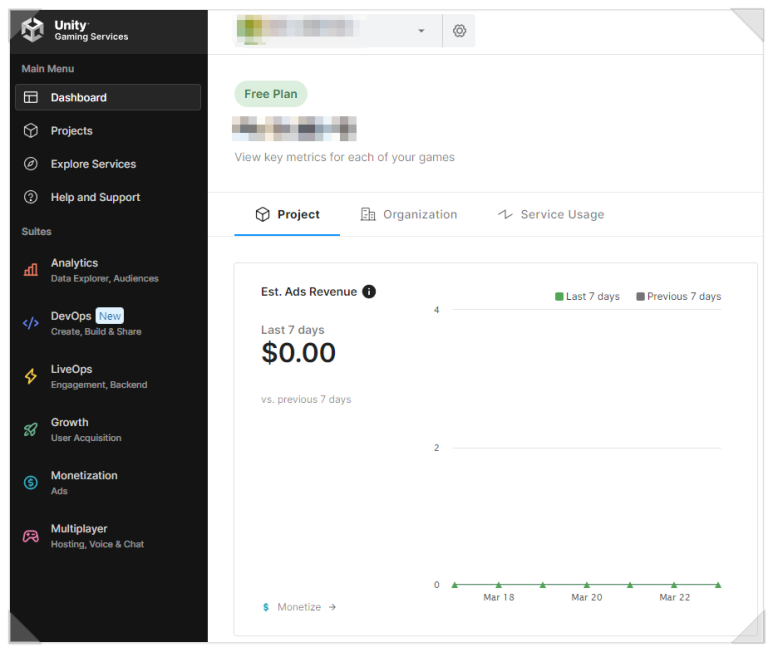Switch to the Organization tab
Screen dimensions: 773x652
pyautogui.click(x=409, y=214)
